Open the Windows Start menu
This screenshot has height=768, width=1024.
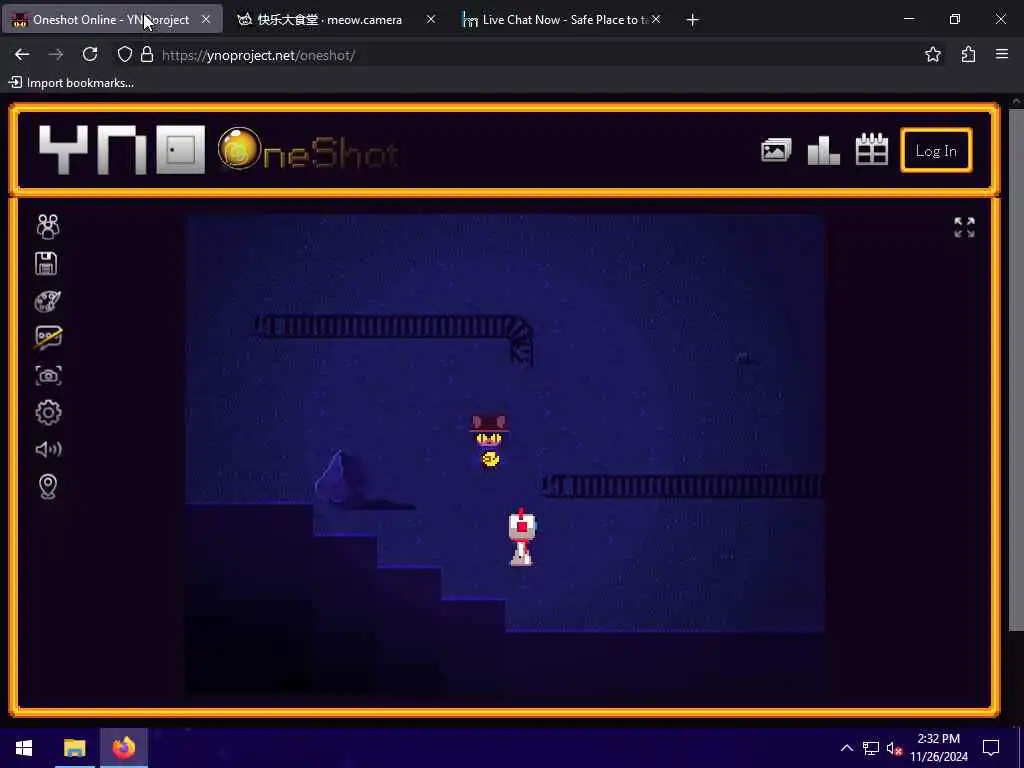(x=24, y=748)
